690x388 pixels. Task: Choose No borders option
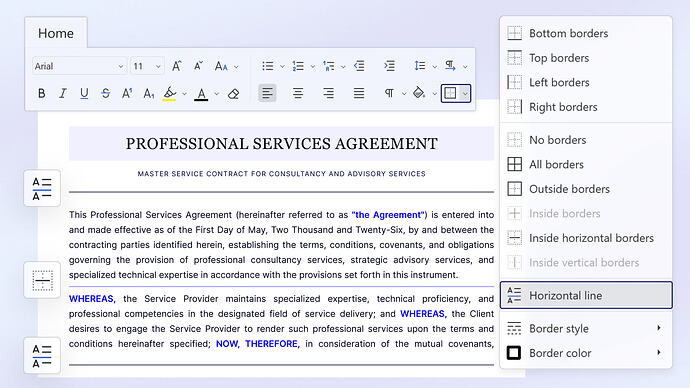click(586, 140)
